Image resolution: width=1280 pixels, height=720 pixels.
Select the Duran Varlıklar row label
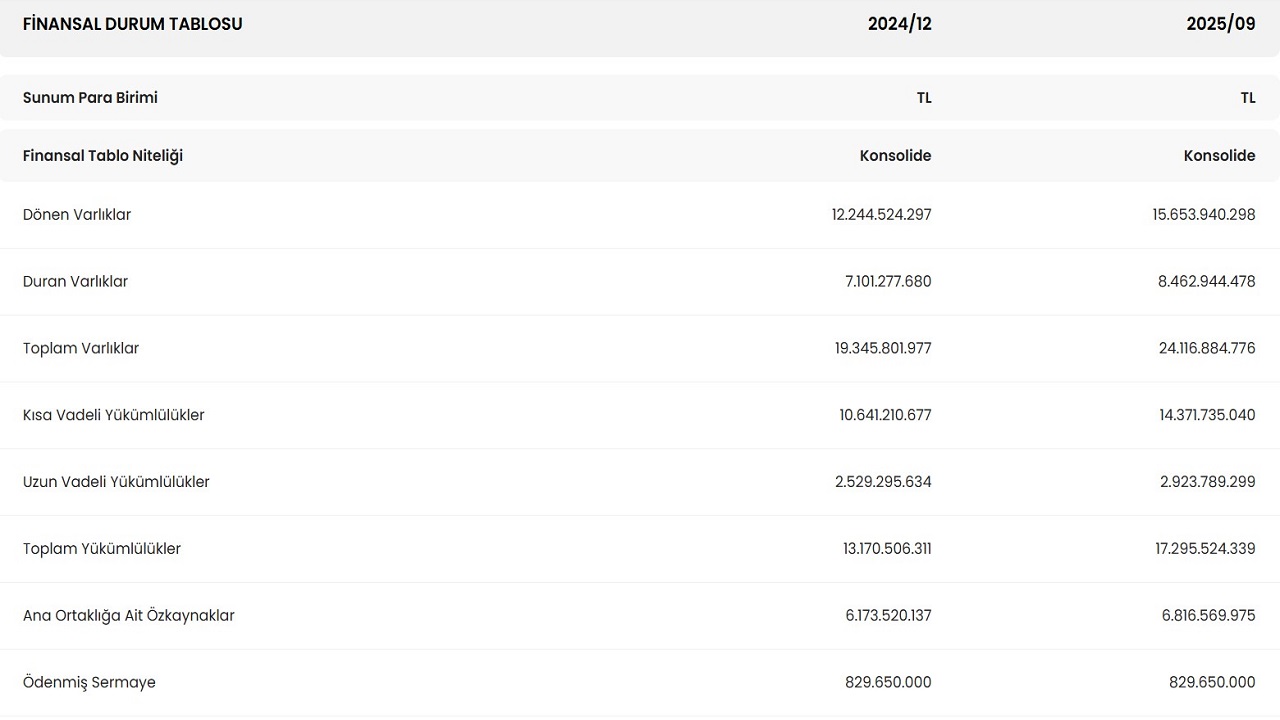pos(75,282)
